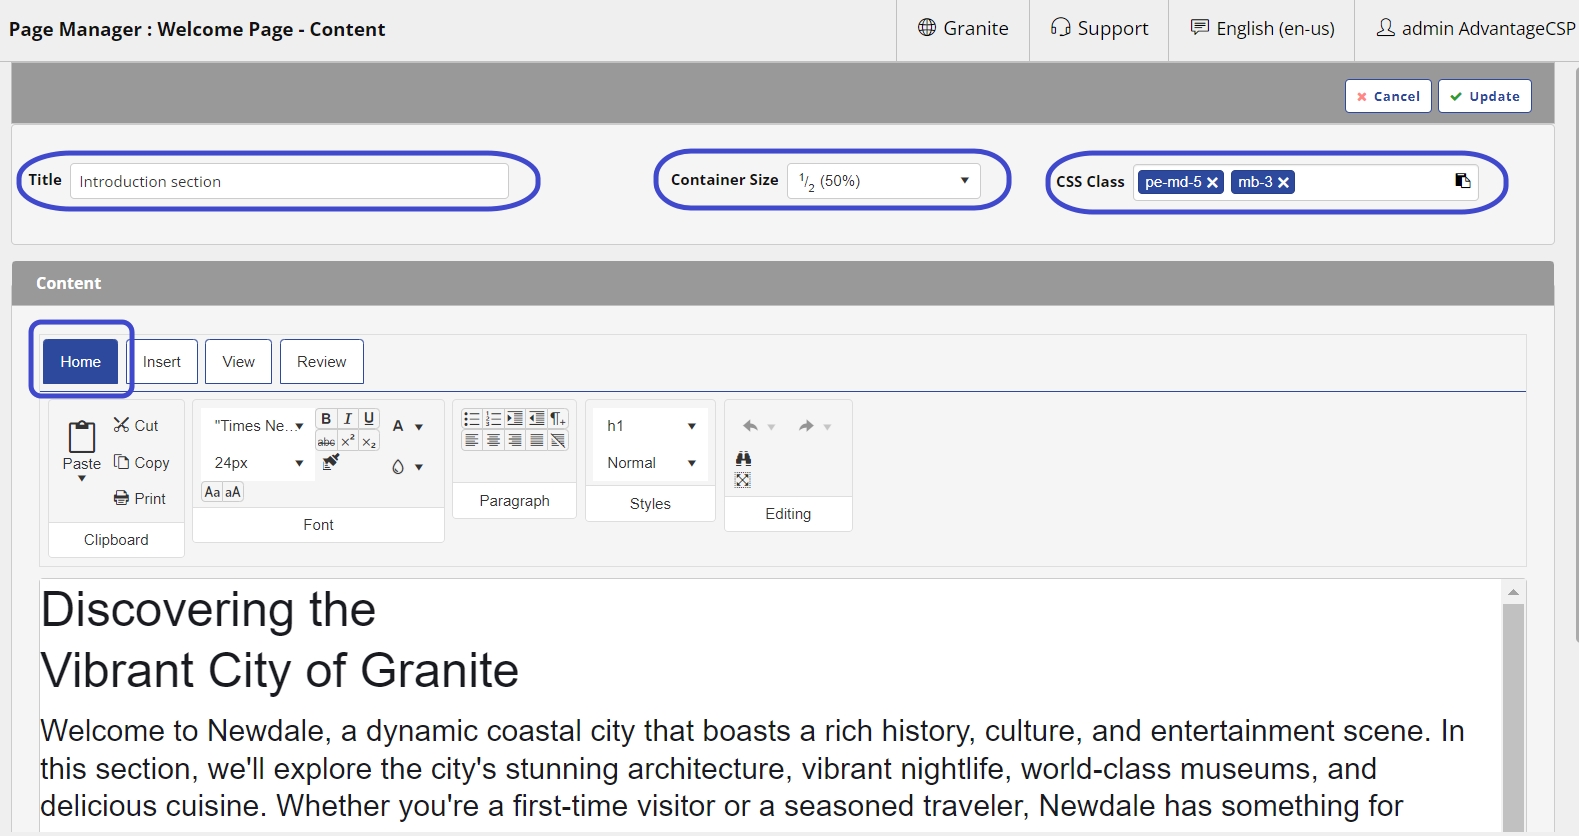Switch to the Insert tab
Image resolution: width=1579 pixels, height=836 pixels.
click(x=162, y=361)
